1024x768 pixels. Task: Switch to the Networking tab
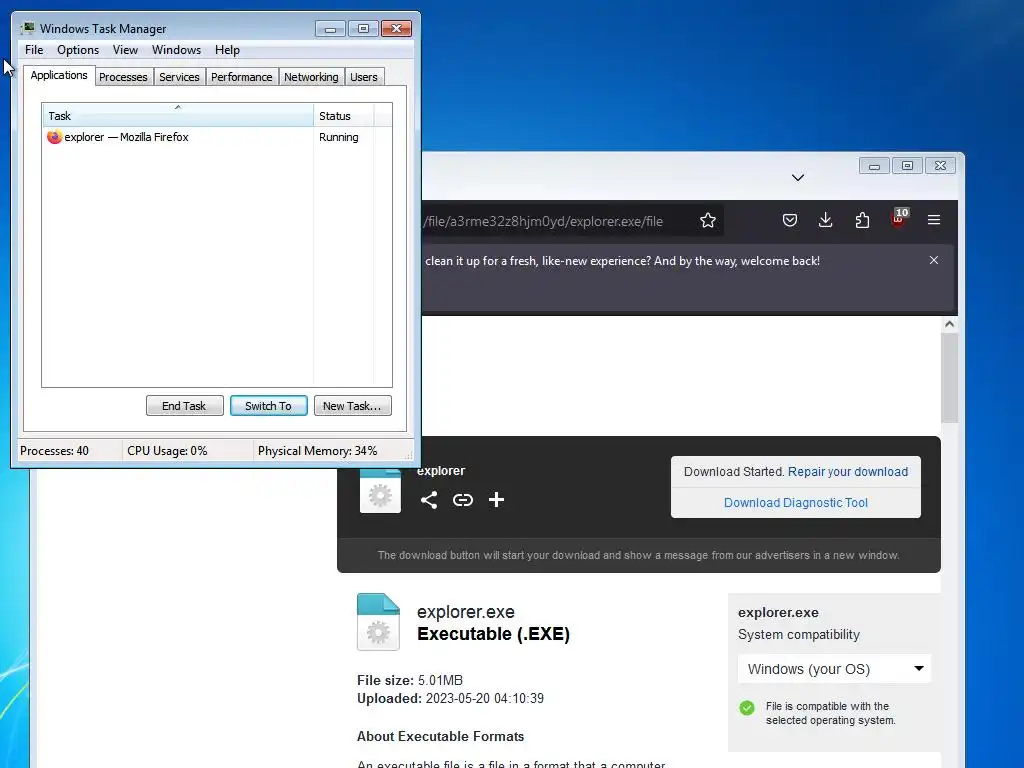coord(311,77)
